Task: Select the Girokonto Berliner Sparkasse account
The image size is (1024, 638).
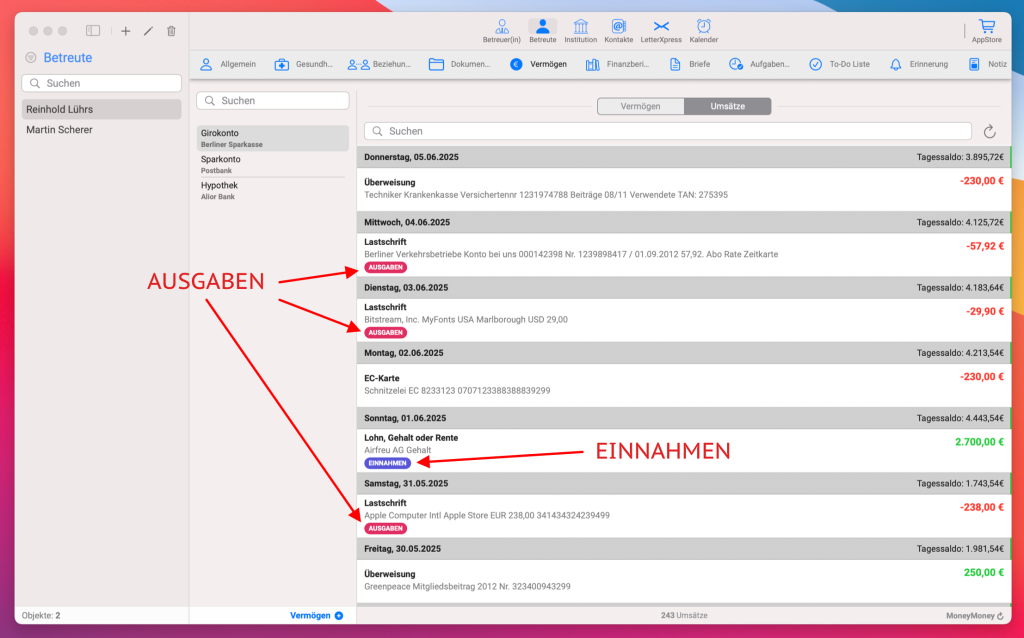Action: pos(272,138)
